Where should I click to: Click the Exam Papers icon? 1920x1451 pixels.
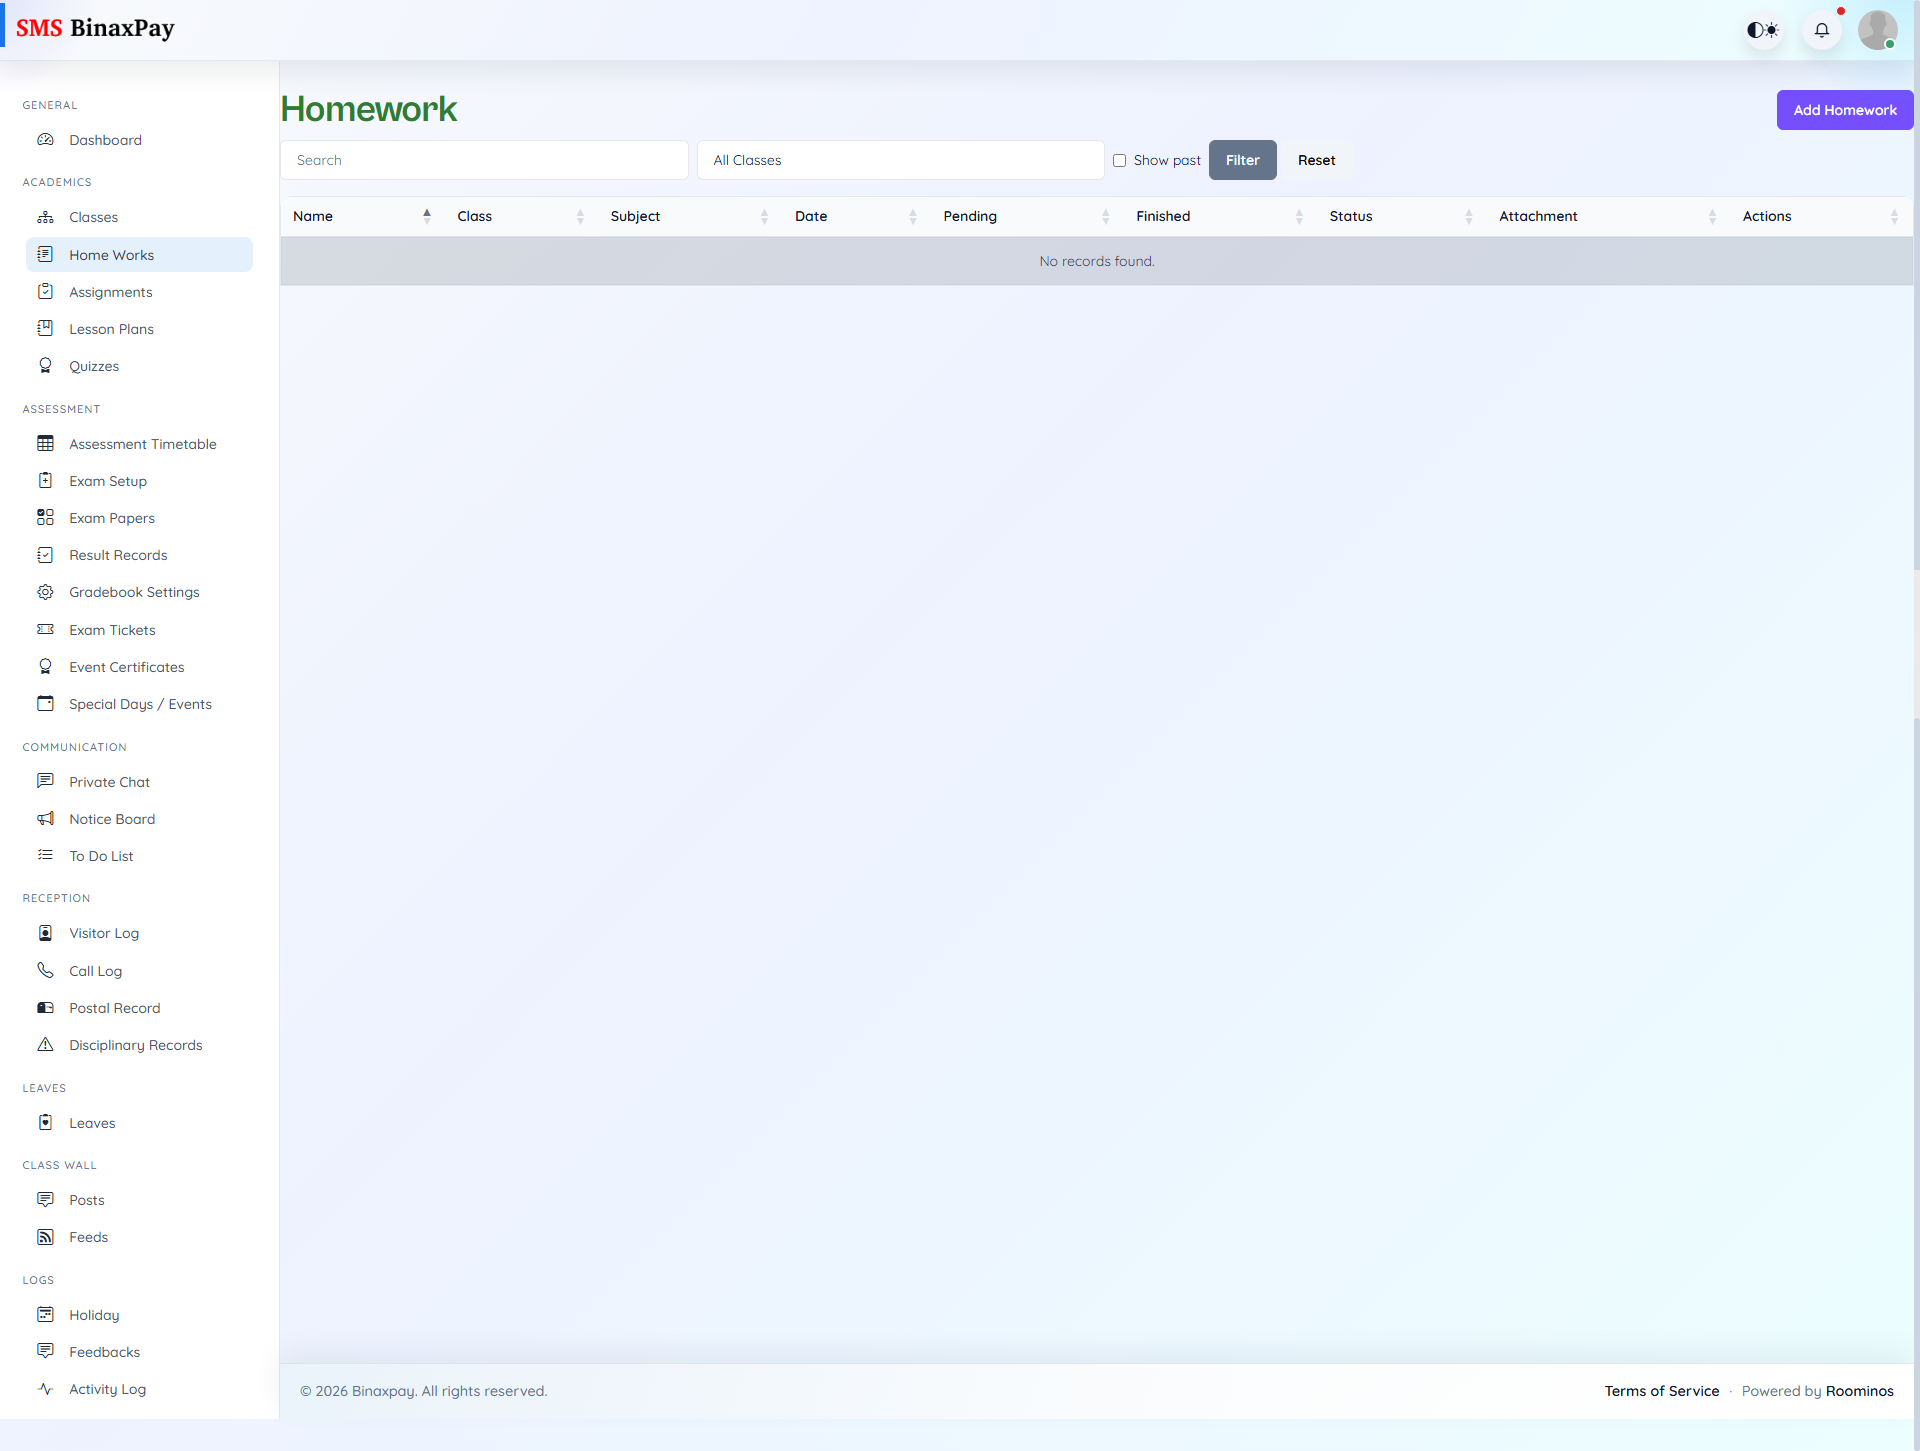coord(46,518)
